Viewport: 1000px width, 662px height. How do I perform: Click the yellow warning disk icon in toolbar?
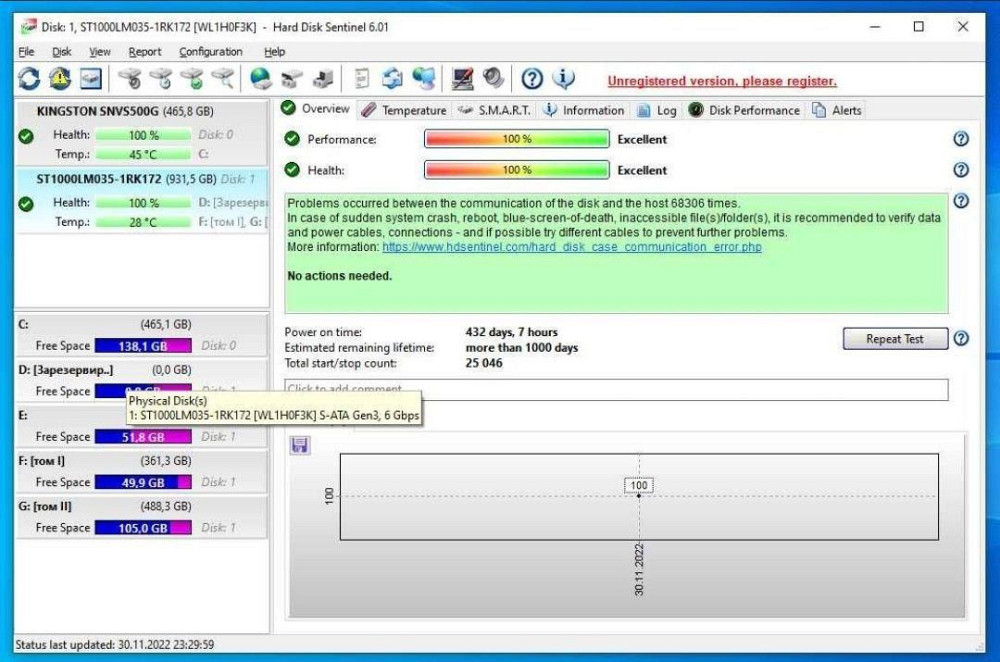pyautogui.click(x=60, y=78)
